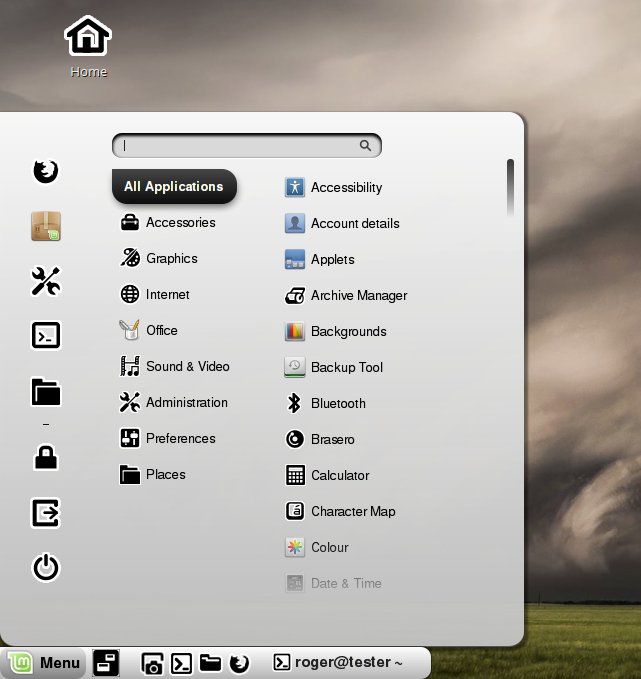Click the application list scrollbar
Screen dimensions: 641x679
click(x=510, y=187)
